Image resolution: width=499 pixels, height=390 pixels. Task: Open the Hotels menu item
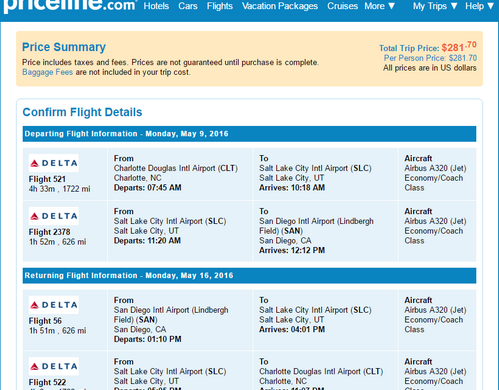coord(156,6)
